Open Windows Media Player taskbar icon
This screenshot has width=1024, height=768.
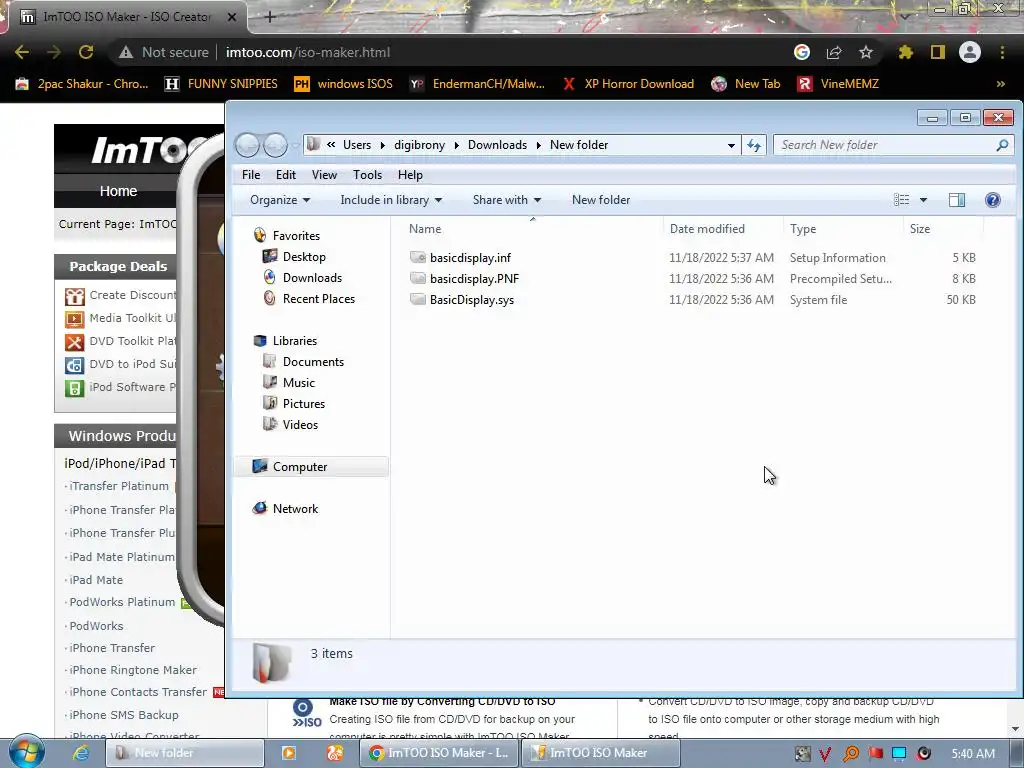[x=288, y=753]
